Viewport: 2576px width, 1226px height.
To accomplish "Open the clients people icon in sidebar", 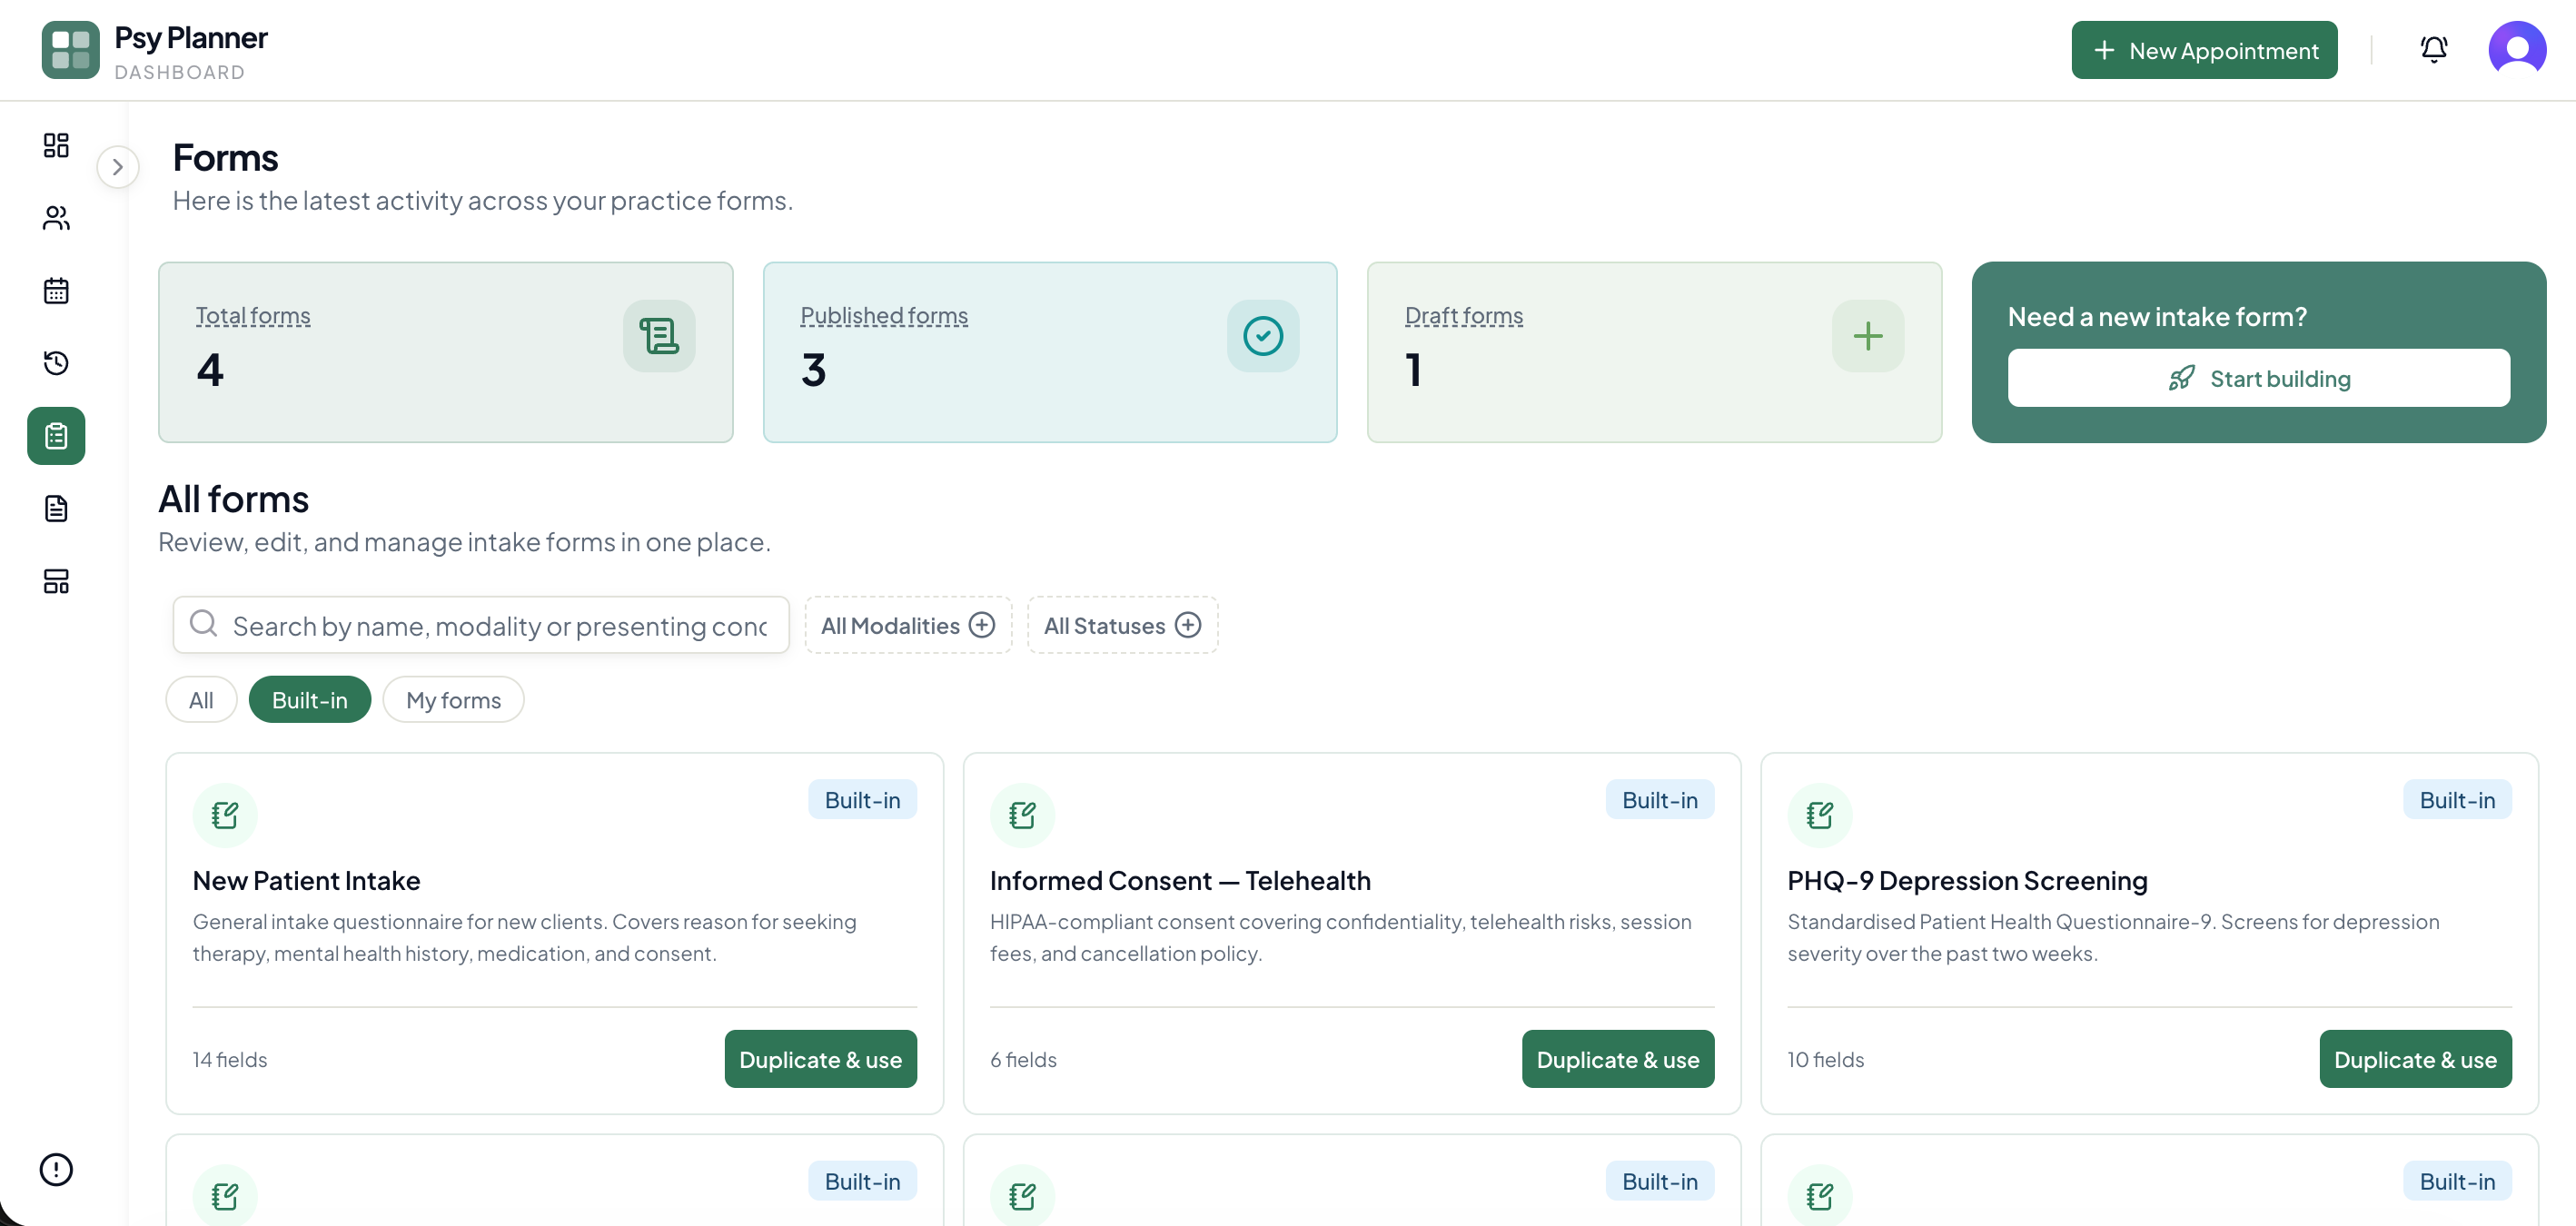I will point(56,218).
